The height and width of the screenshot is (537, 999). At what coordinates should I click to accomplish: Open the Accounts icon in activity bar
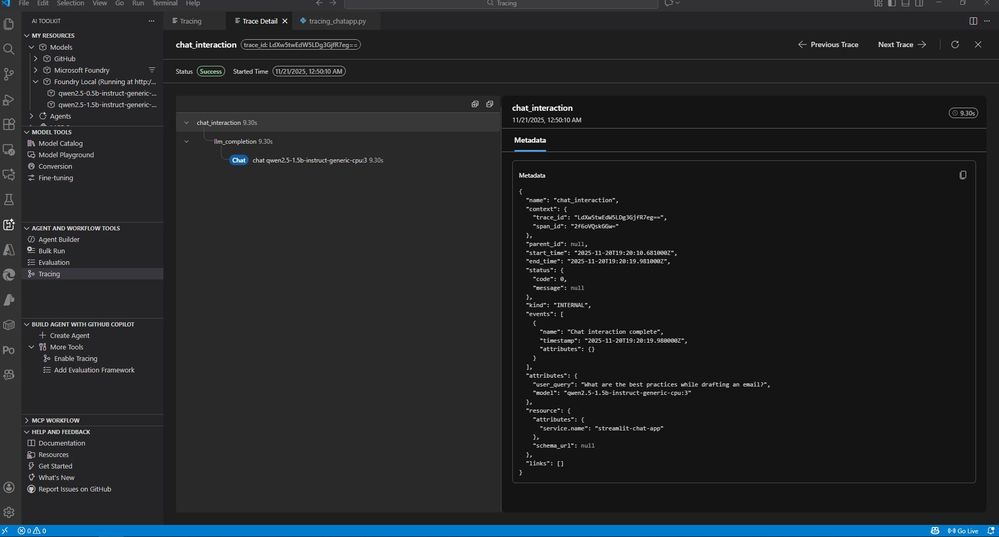(9, 487)
